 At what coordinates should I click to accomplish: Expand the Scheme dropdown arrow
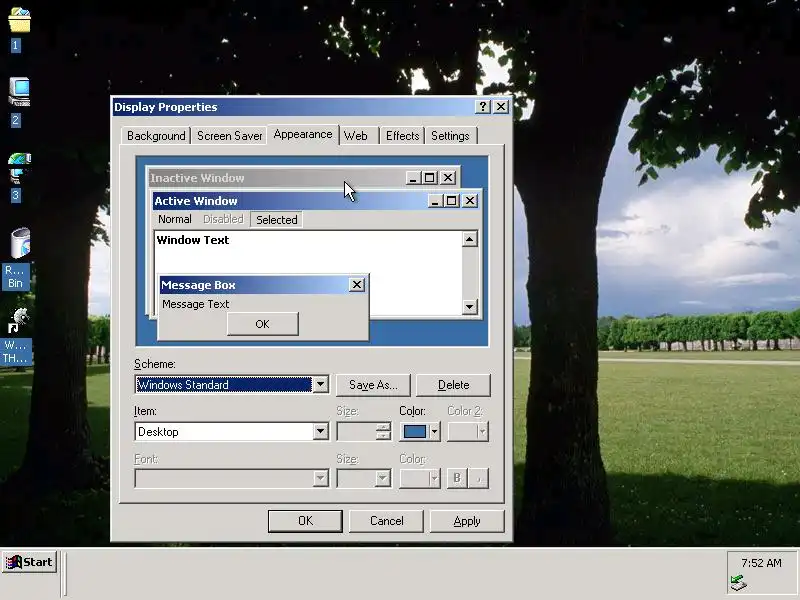pyautogui.click(x=320, y=384)
